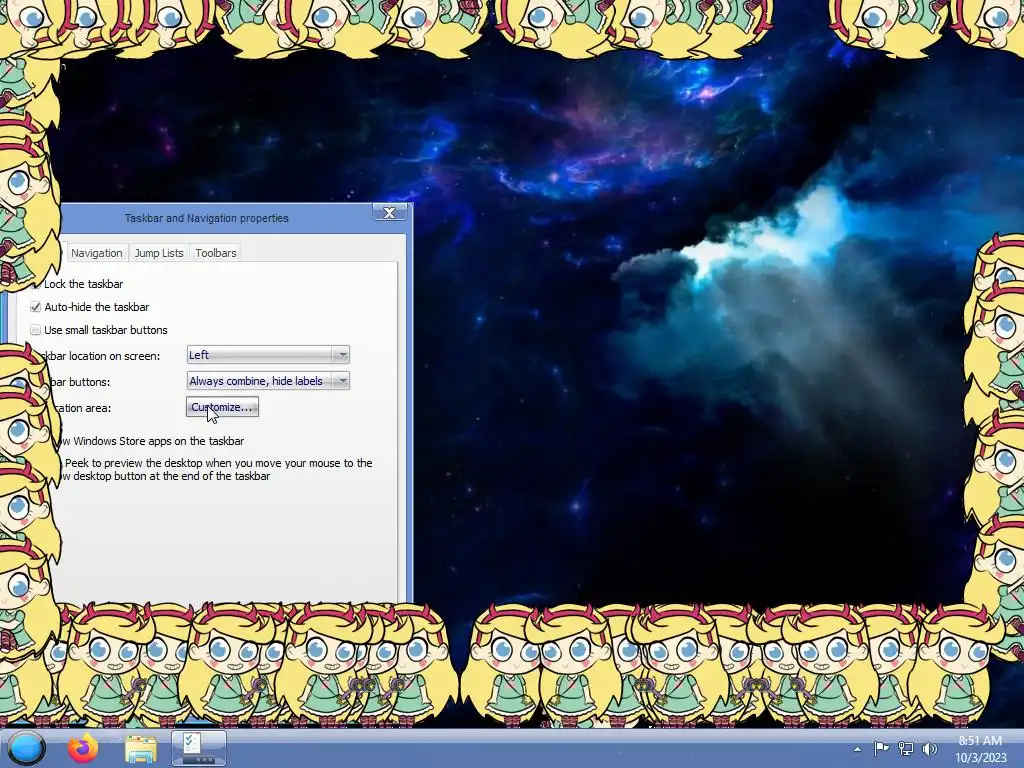Close the Taskbar and Navigation properties dialog

pos(389,212)
